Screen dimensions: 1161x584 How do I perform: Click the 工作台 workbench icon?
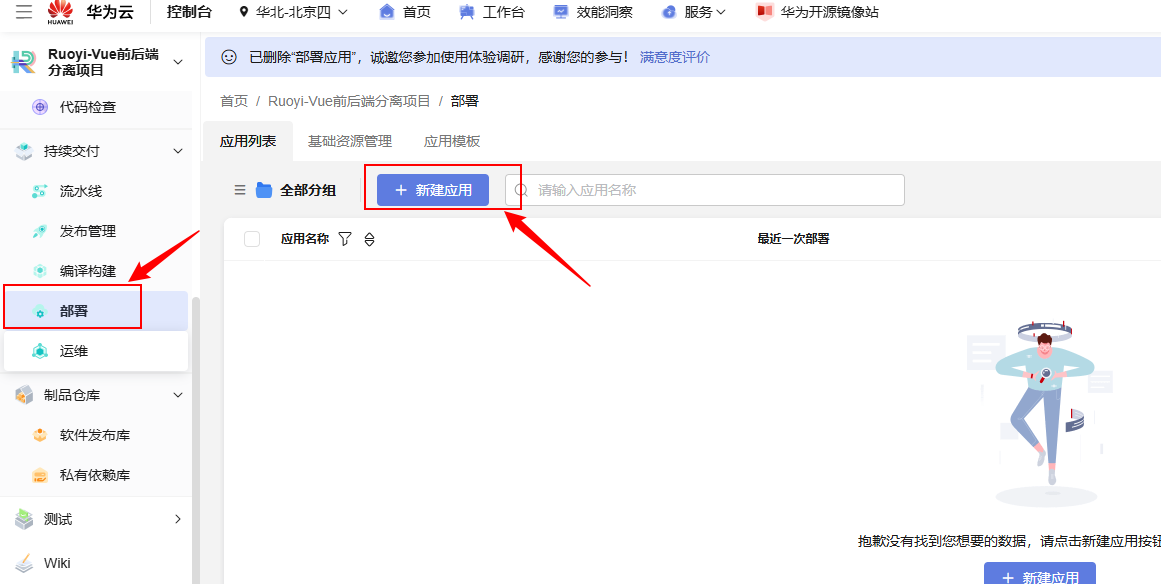pyautogui.click(x=466, y=12)
